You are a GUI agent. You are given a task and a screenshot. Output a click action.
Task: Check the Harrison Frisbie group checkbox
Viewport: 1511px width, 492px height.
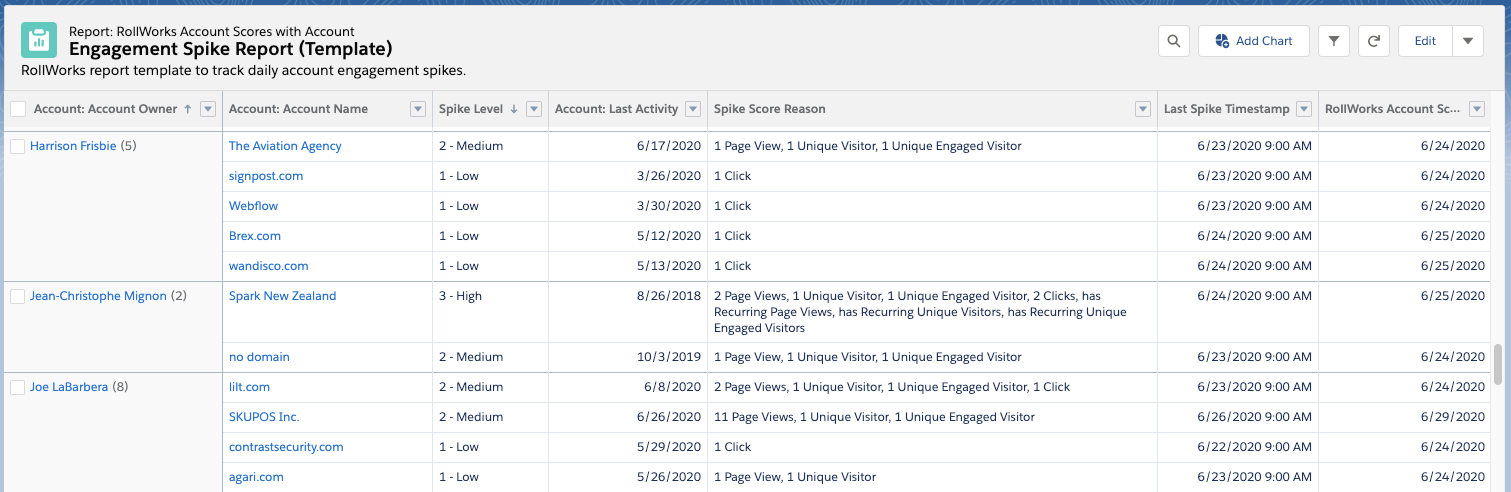17,146
